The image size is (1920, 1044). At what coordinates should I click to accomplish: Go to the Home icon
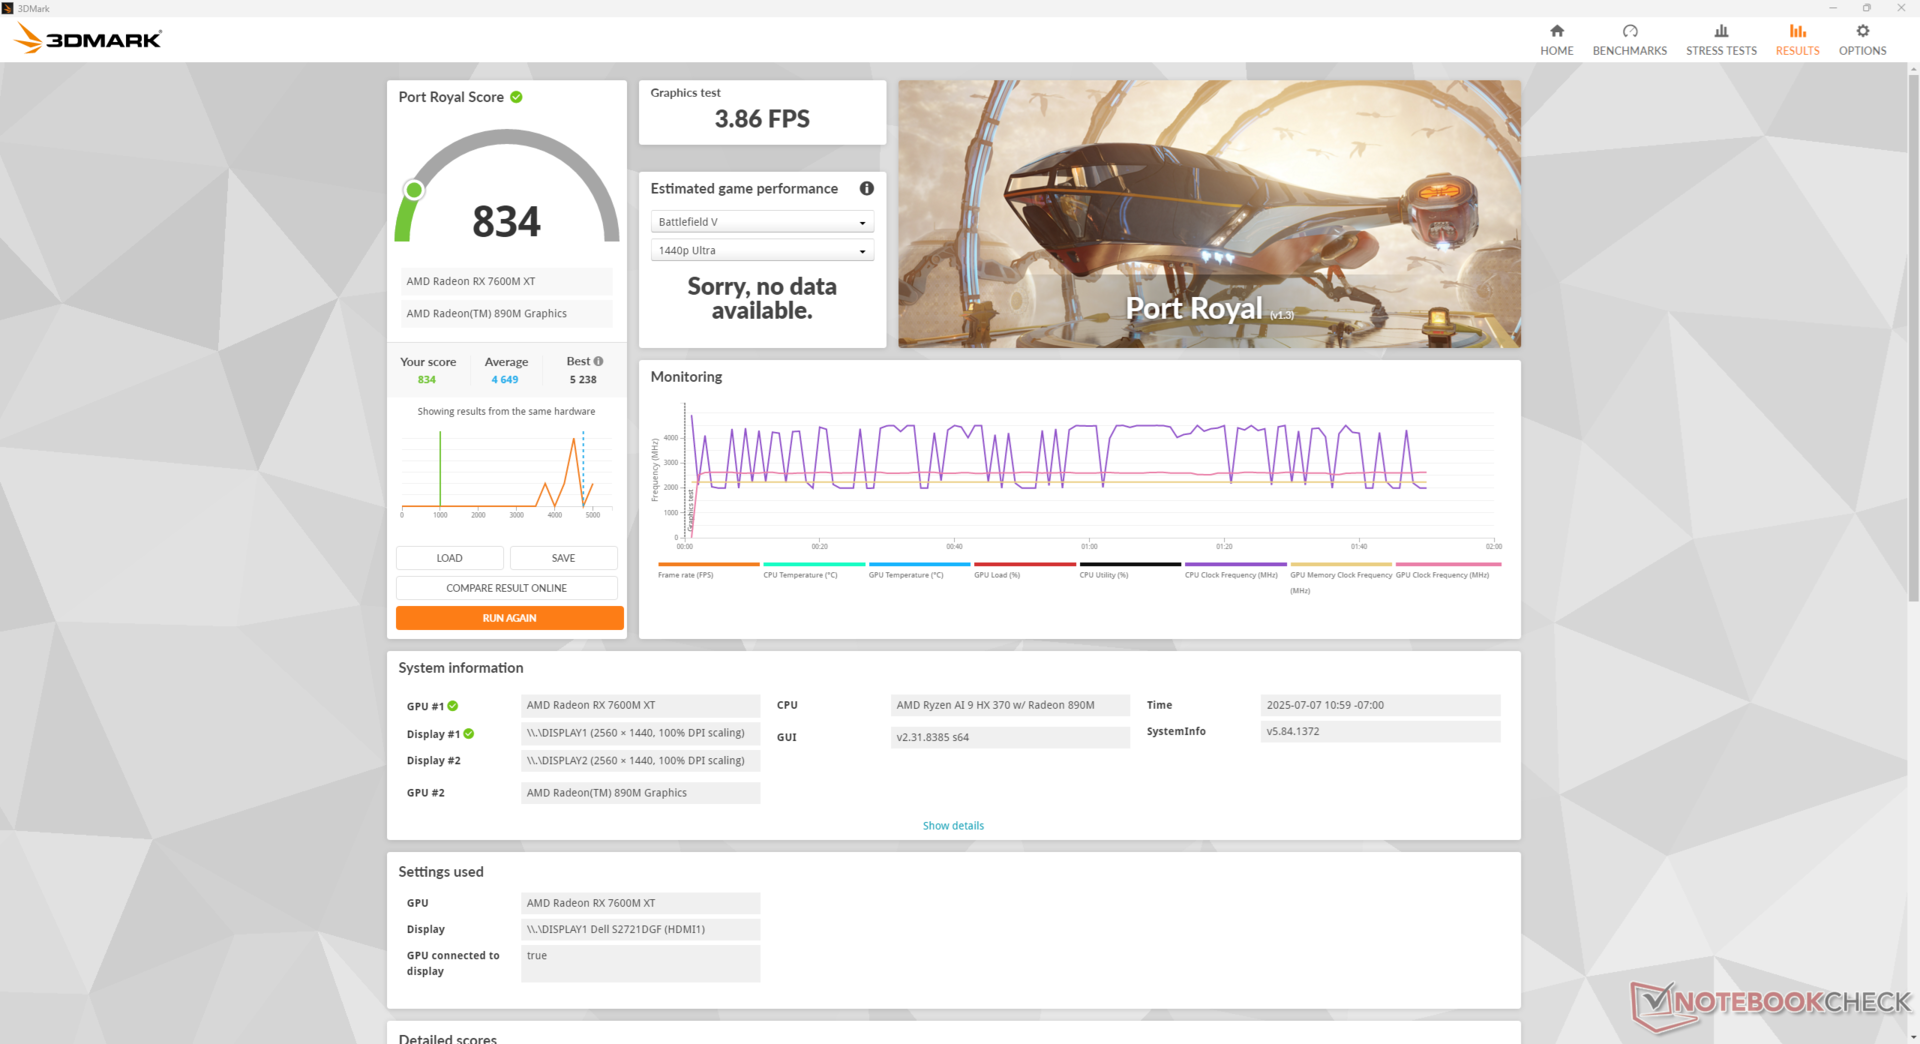[x=1556, y=32]
